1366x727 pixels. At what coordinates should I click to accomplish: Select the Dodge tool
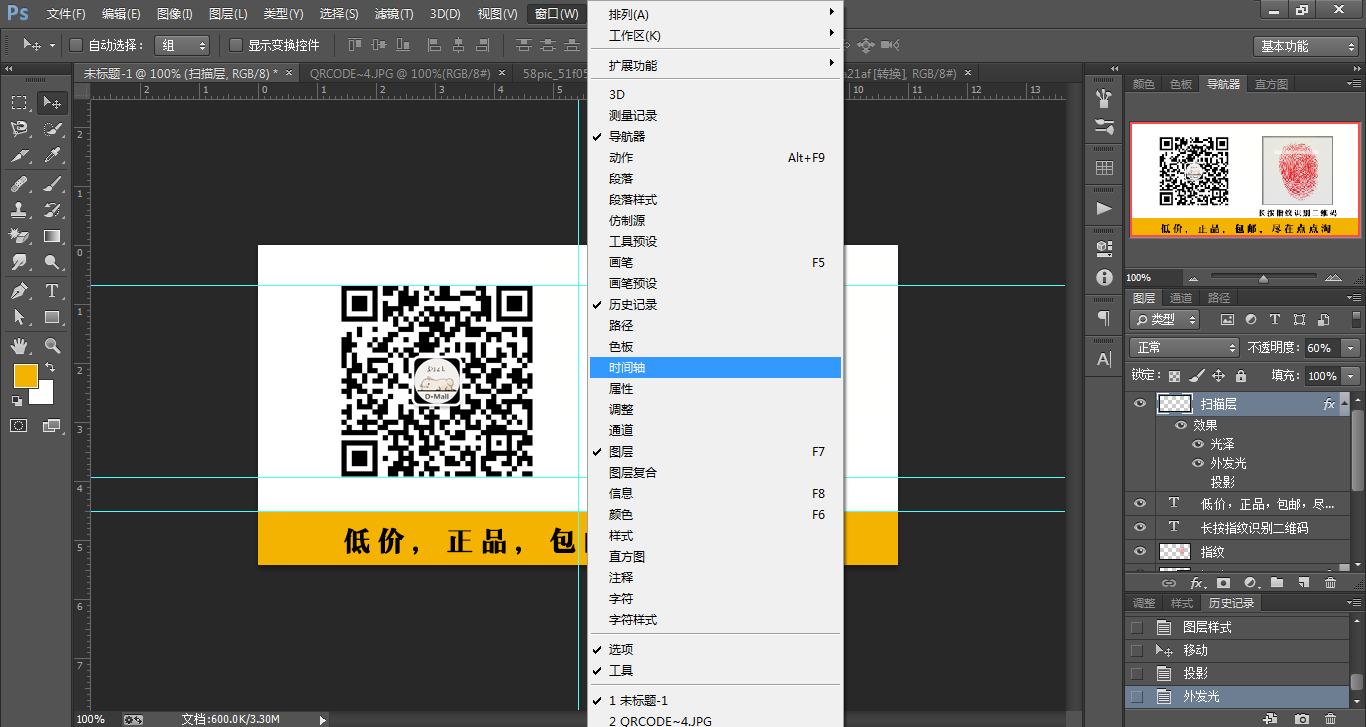(x=52, y=263)
